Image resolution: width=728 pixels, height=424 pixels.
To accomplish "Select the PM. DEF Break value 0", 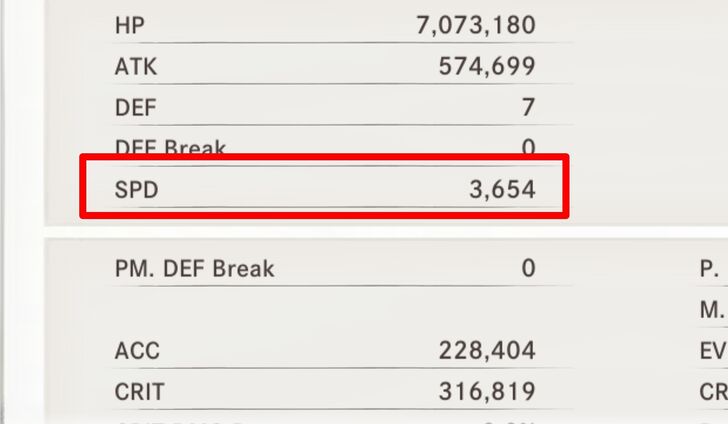I will pos(528,268).
